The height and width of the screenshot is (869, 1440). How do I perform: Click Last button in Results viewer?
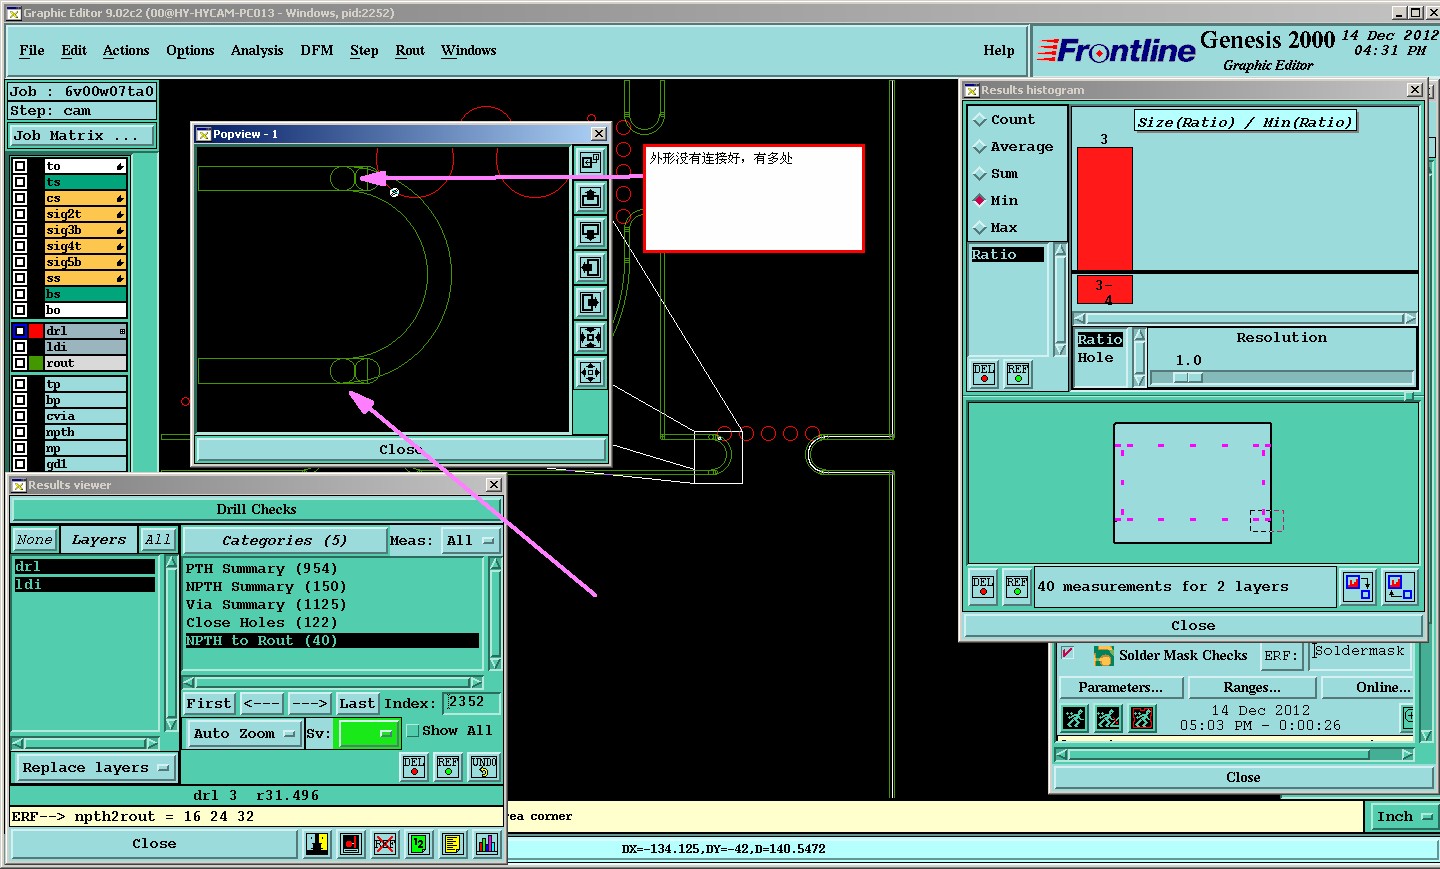click(357, 704)
